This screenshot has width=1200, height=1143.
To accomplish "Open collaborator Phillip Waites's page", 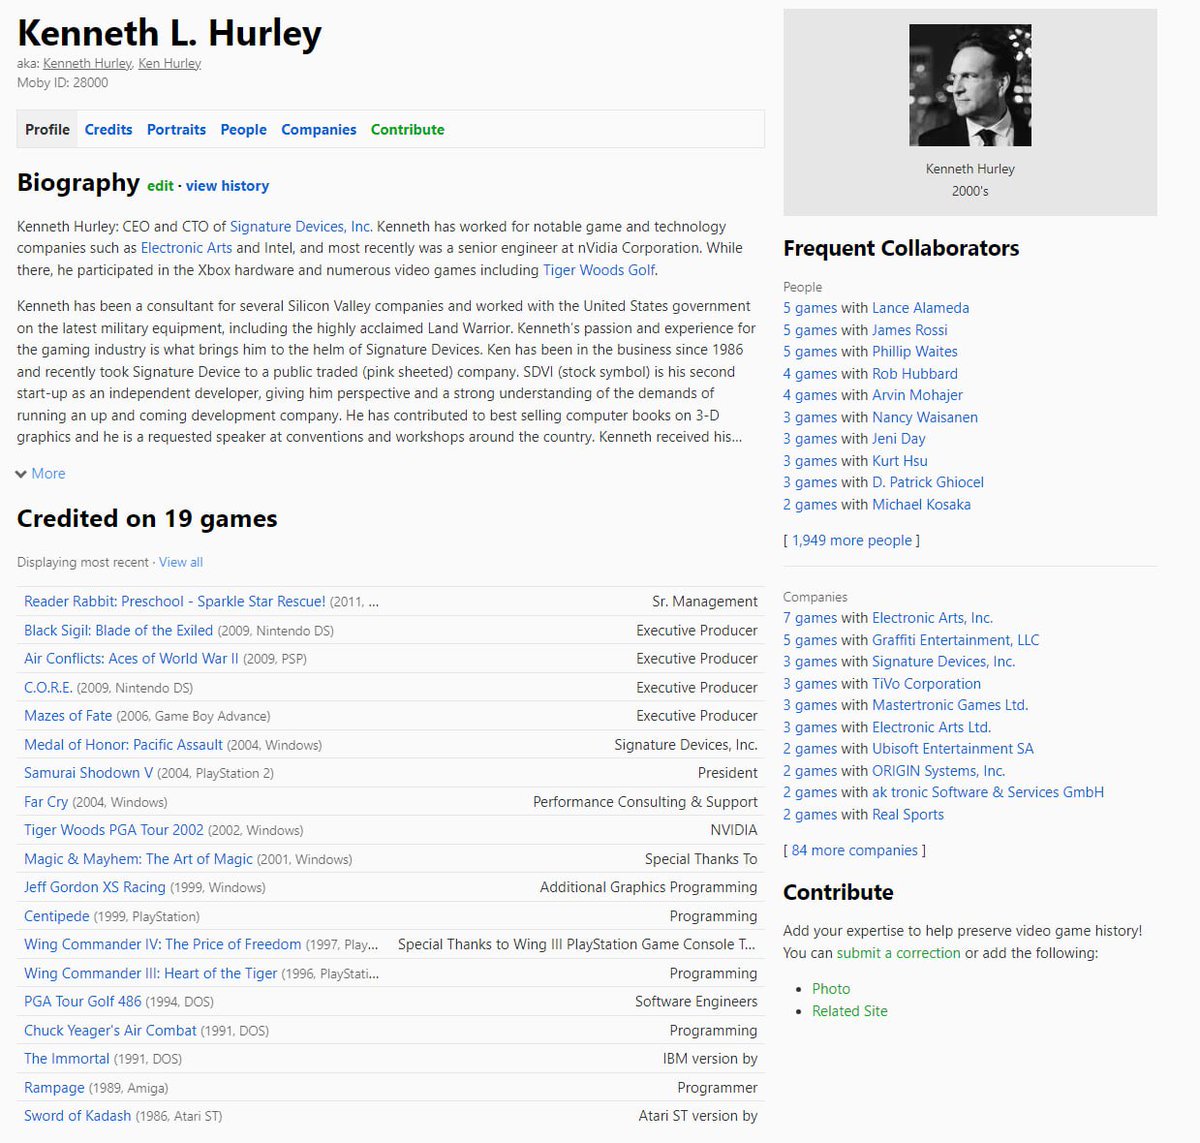I will 915,352.
